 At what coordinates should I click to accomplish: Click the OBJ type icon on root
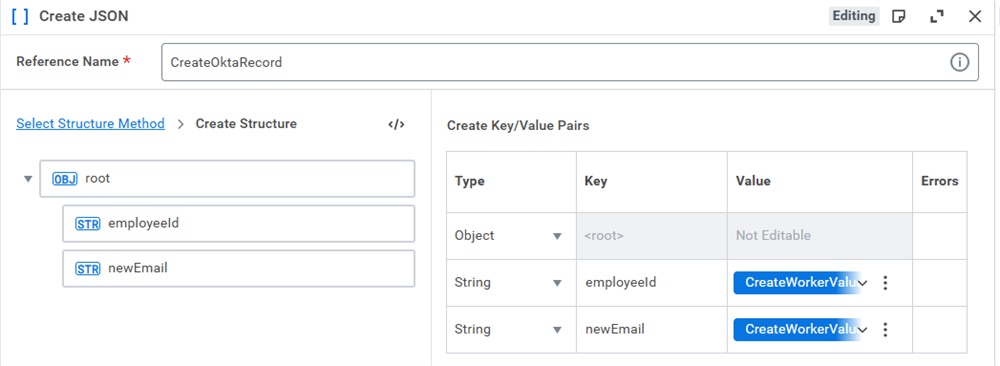(x=64, y=179)
